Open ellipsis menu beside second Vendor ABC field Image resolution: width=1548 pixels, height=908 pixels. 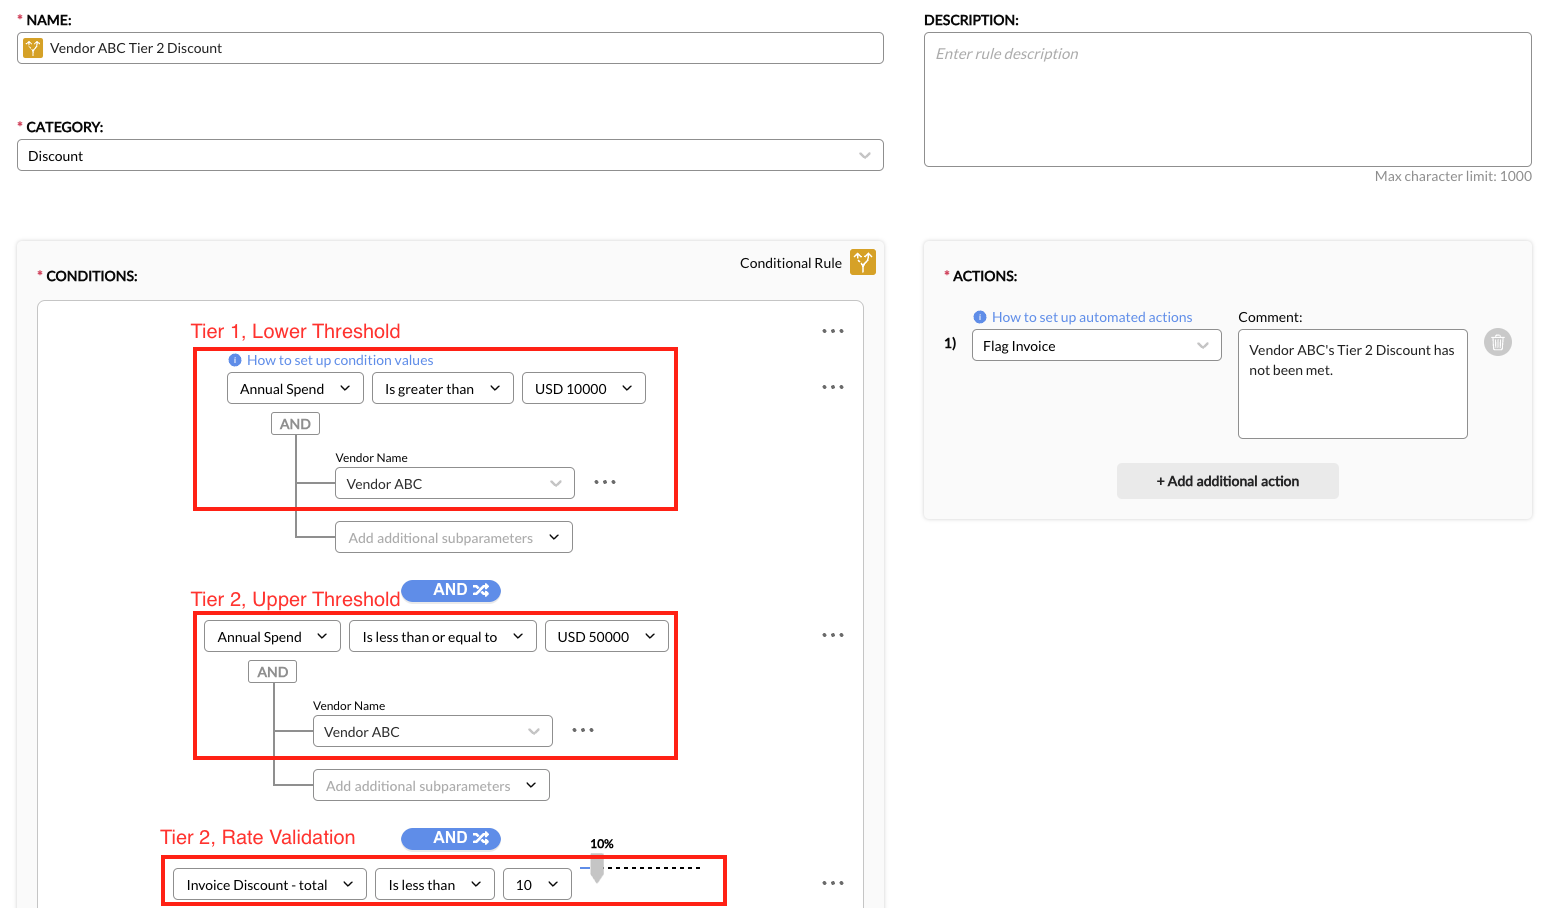[583, 730]
